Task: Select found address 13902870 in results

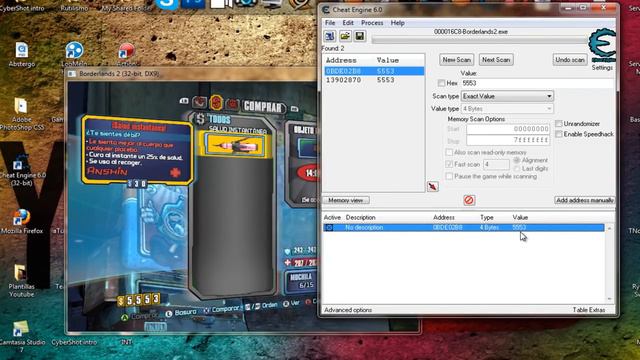Action: (373, 80)
